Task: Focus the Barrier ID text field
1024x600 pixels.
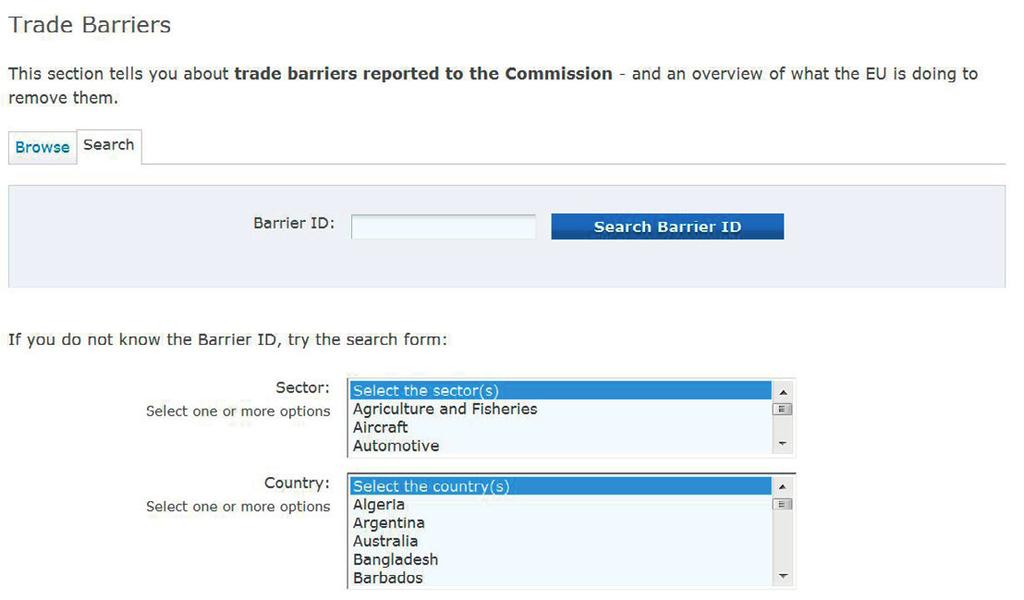Action: (x=443, y=227)
